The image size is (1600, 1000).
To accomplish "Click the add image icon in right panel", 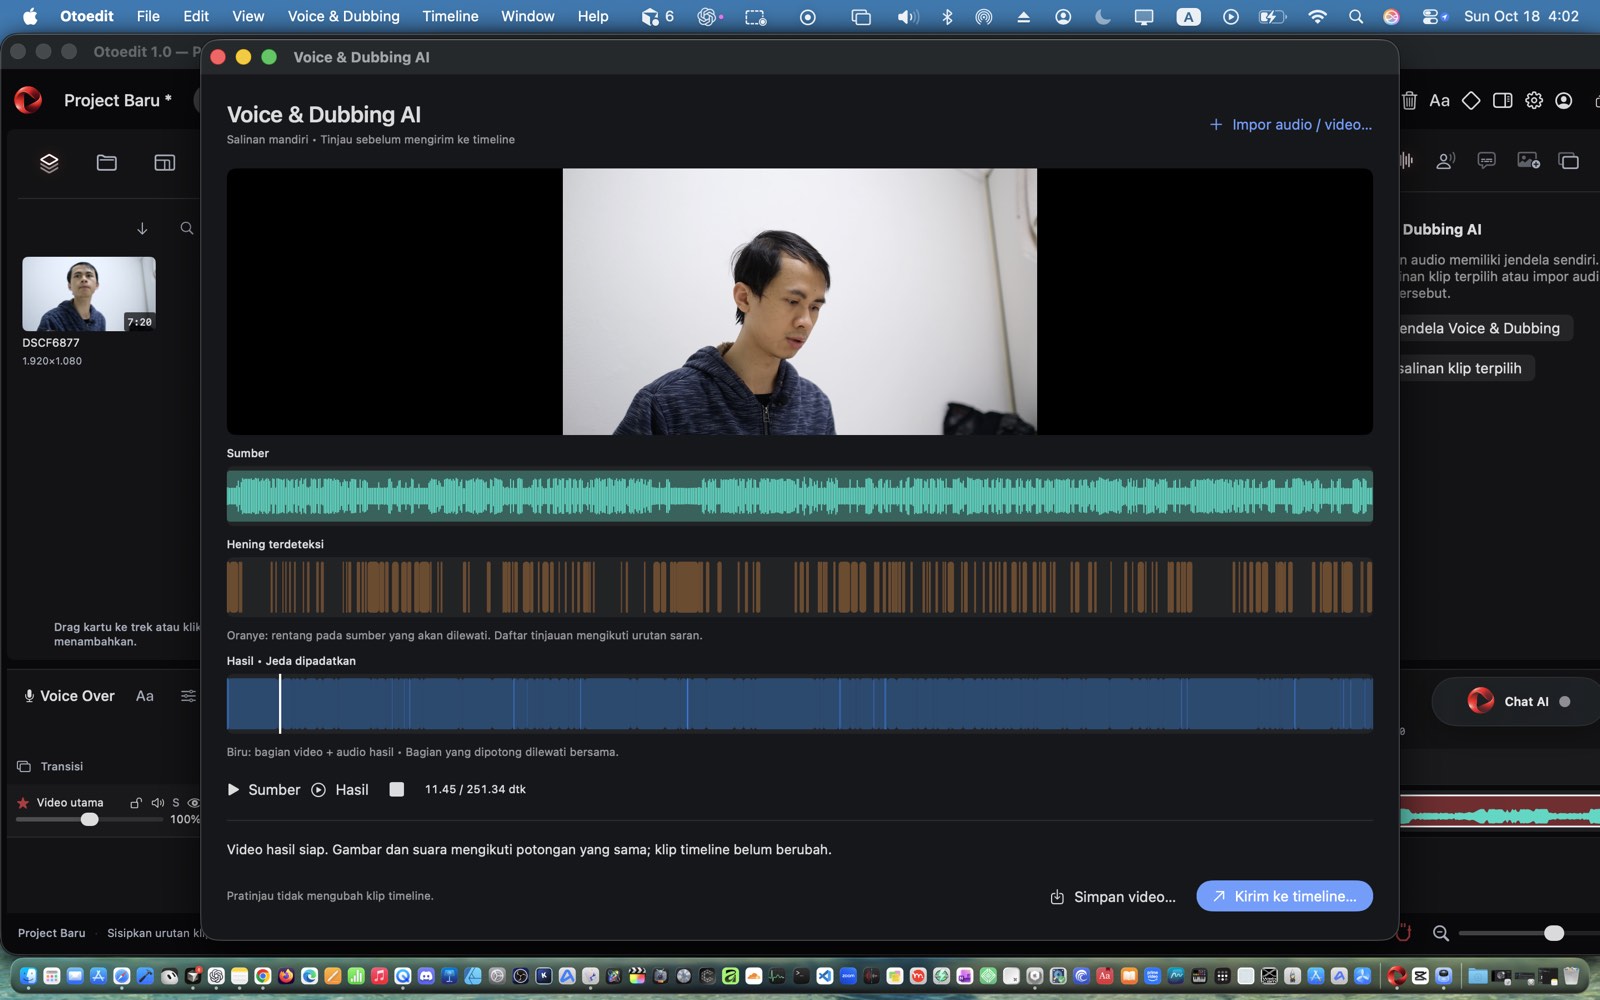I will click(x=1528, y=161).
